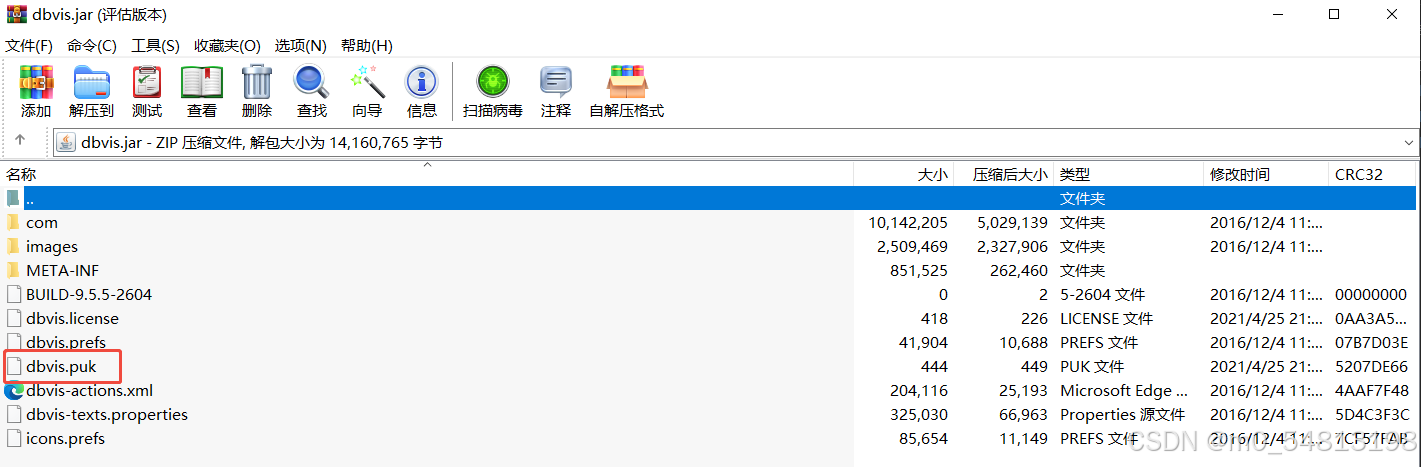Click the Microsoft Edge type cell
Viewport: 1421px width, 467px height.
[x=1124, y=390]
